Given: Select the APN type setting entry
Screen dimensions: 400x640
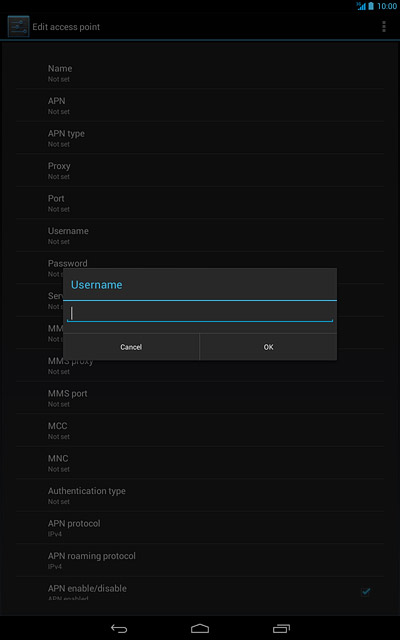Looking at the screenshot, I should coord(200,138).
